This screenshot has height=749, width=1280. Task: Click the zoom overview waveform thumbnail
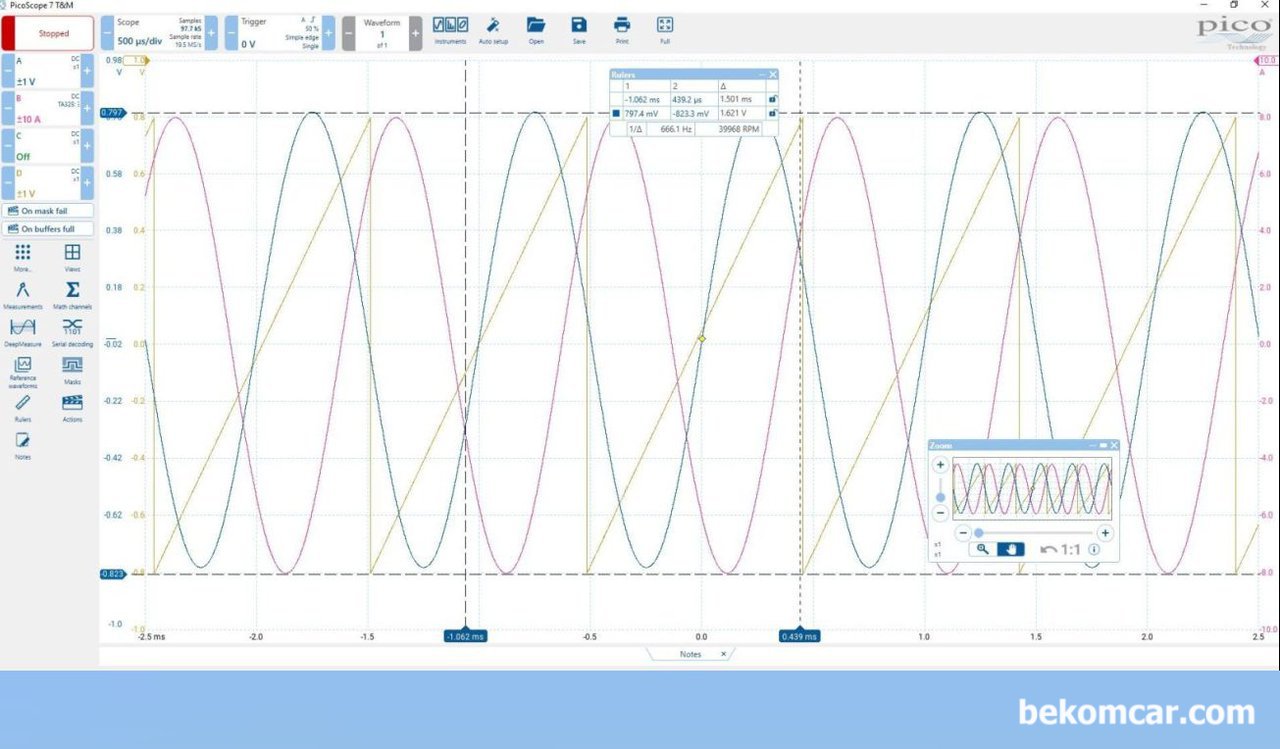tap(1032, 488)
